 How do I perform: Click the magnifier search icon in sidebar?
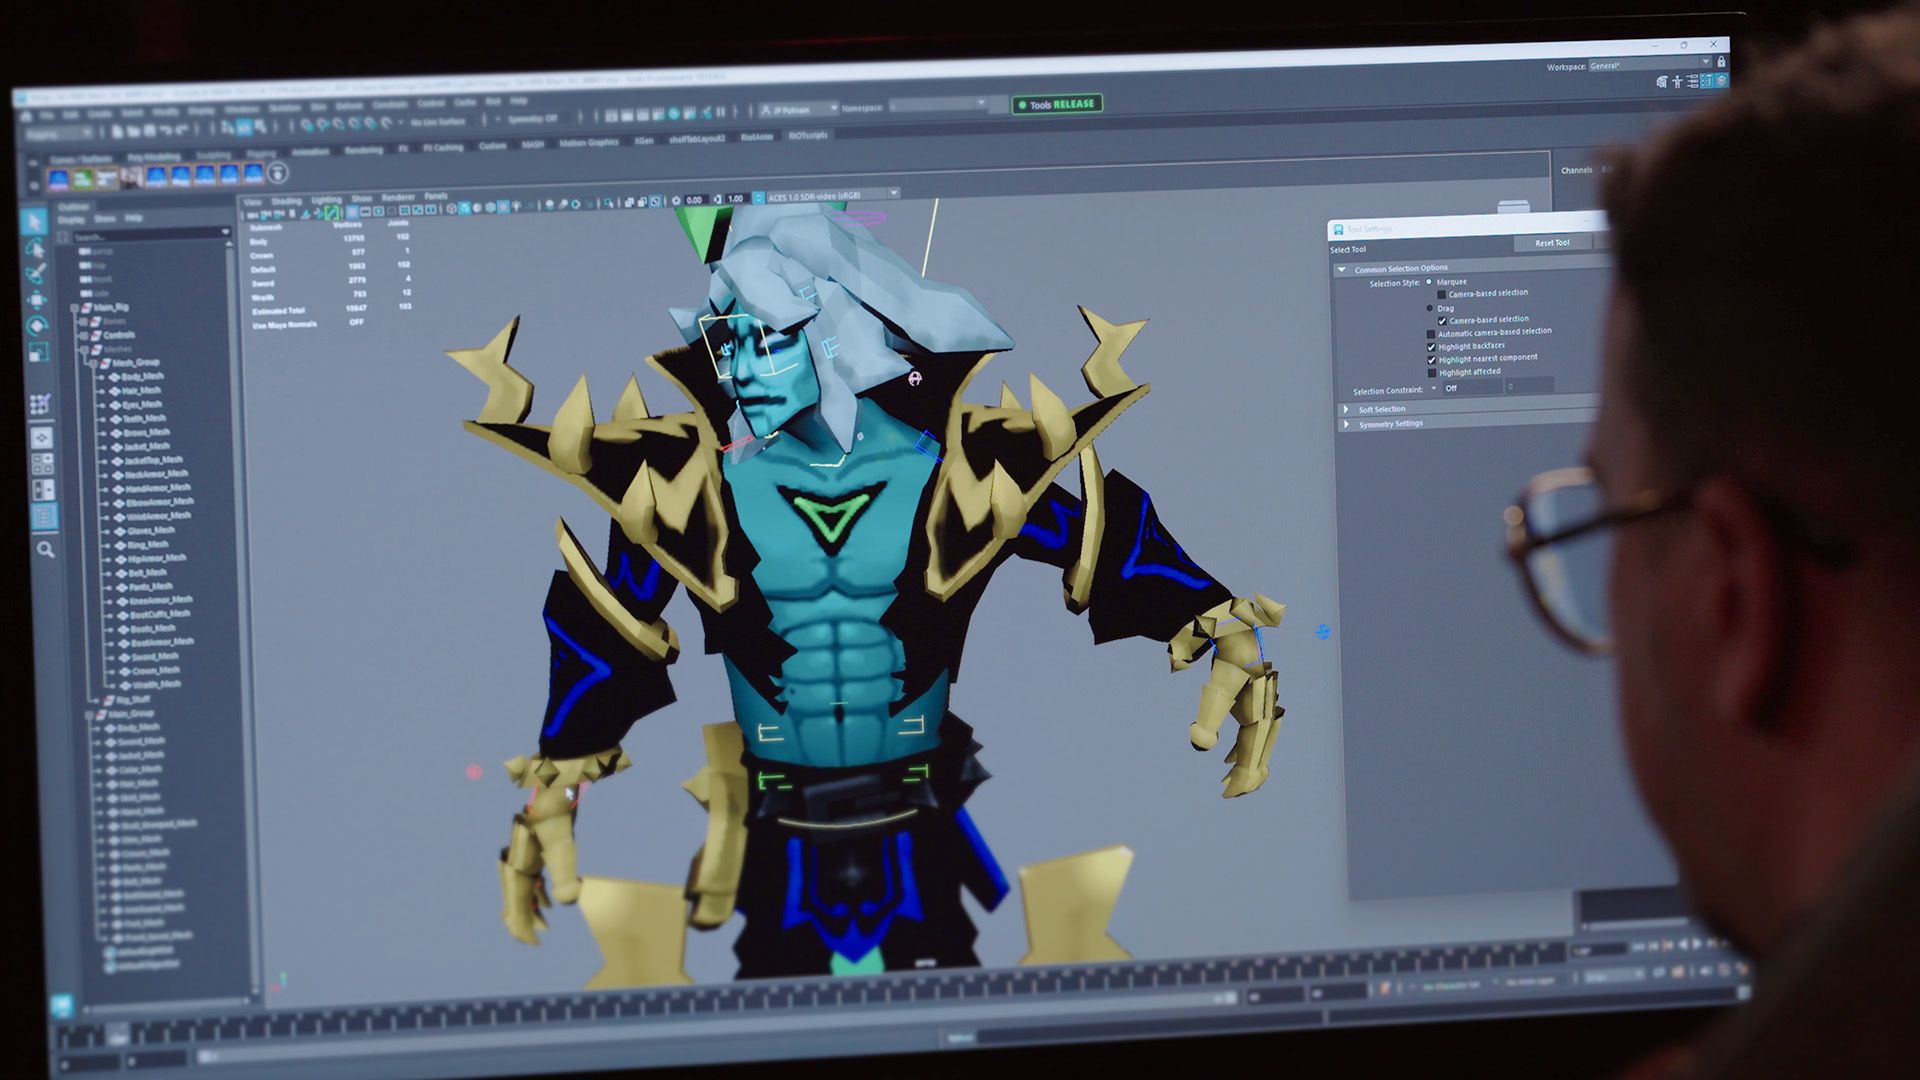point(45,549)
